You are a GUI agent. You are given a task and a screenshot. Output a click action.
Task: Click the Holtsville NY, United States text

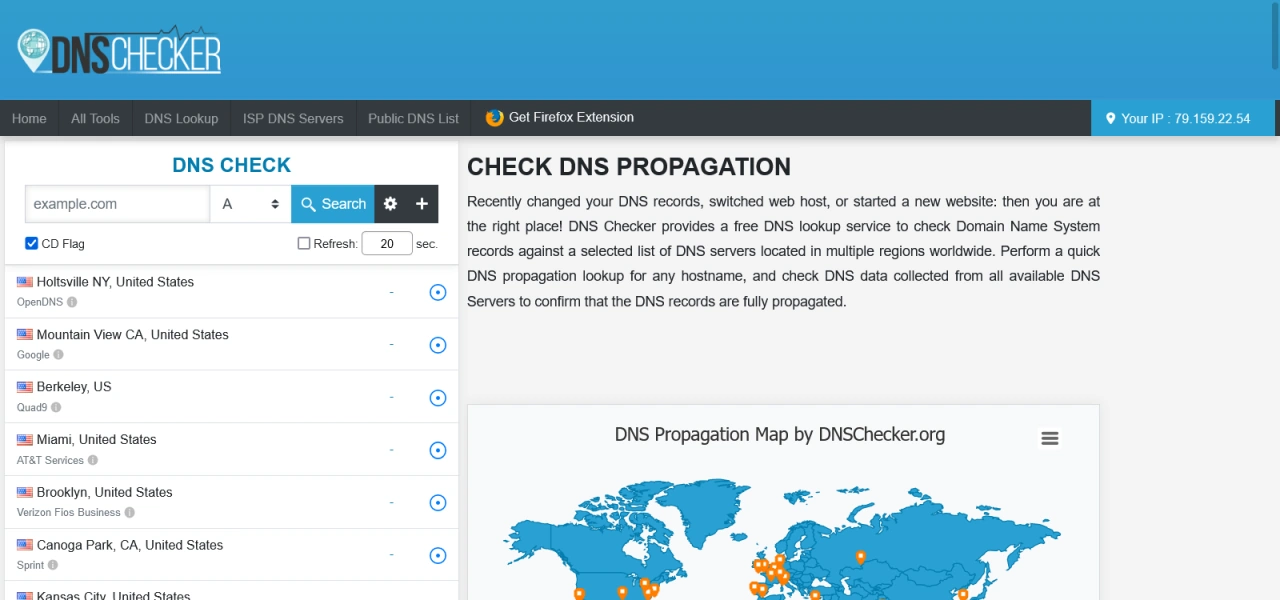pyautogui.click(x=115, y=282)
